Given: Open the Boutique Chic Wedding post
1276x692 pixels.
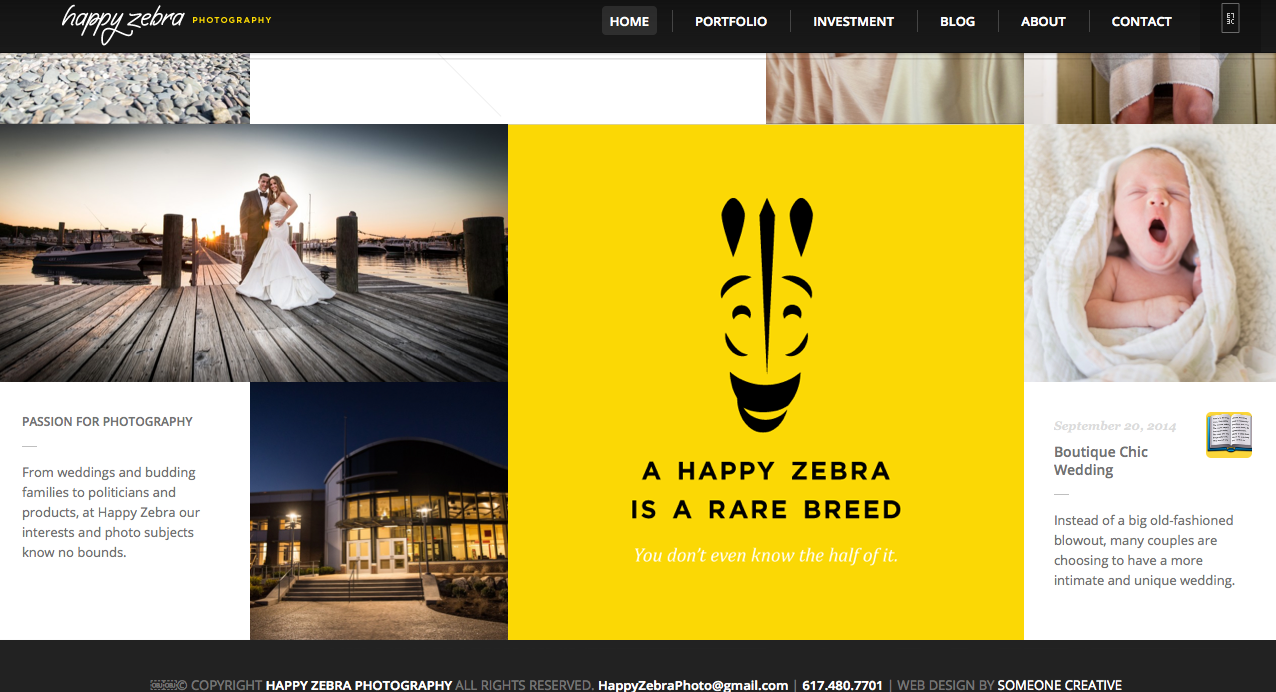Looking at the screenshot, I should pos(1101,461).
